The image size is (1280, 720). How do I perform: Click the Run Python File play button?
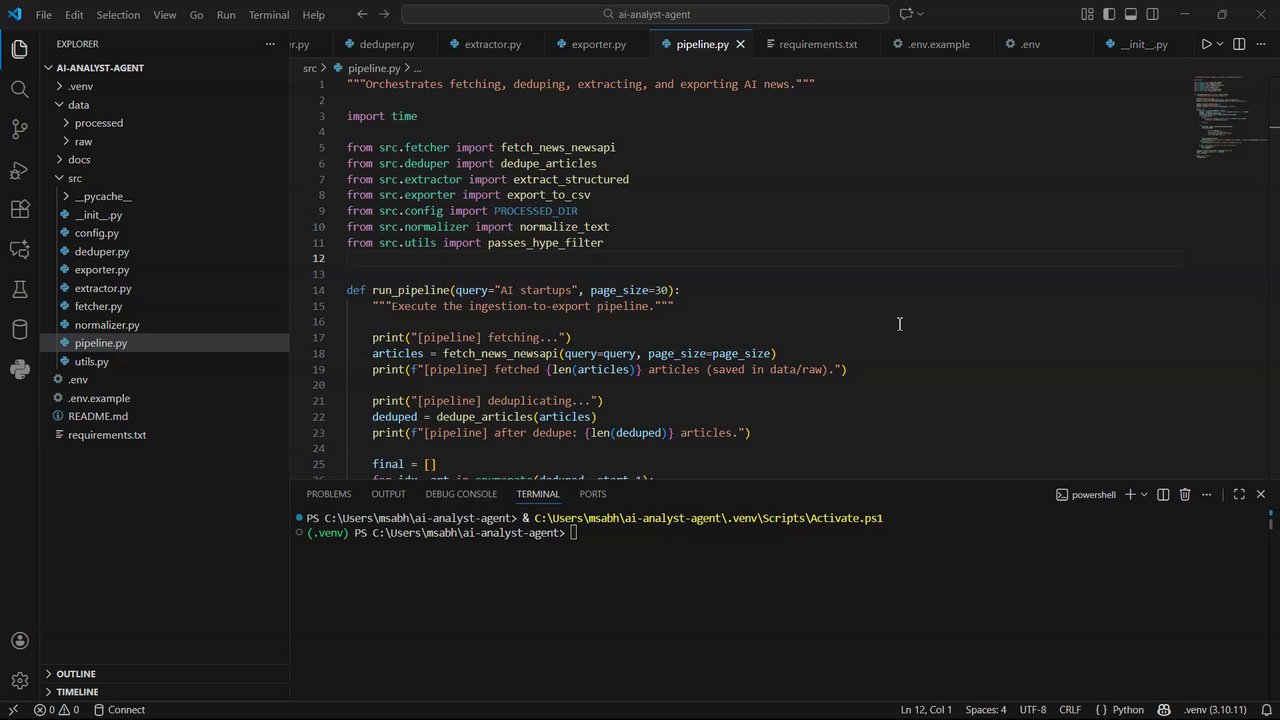point(1206,44)
